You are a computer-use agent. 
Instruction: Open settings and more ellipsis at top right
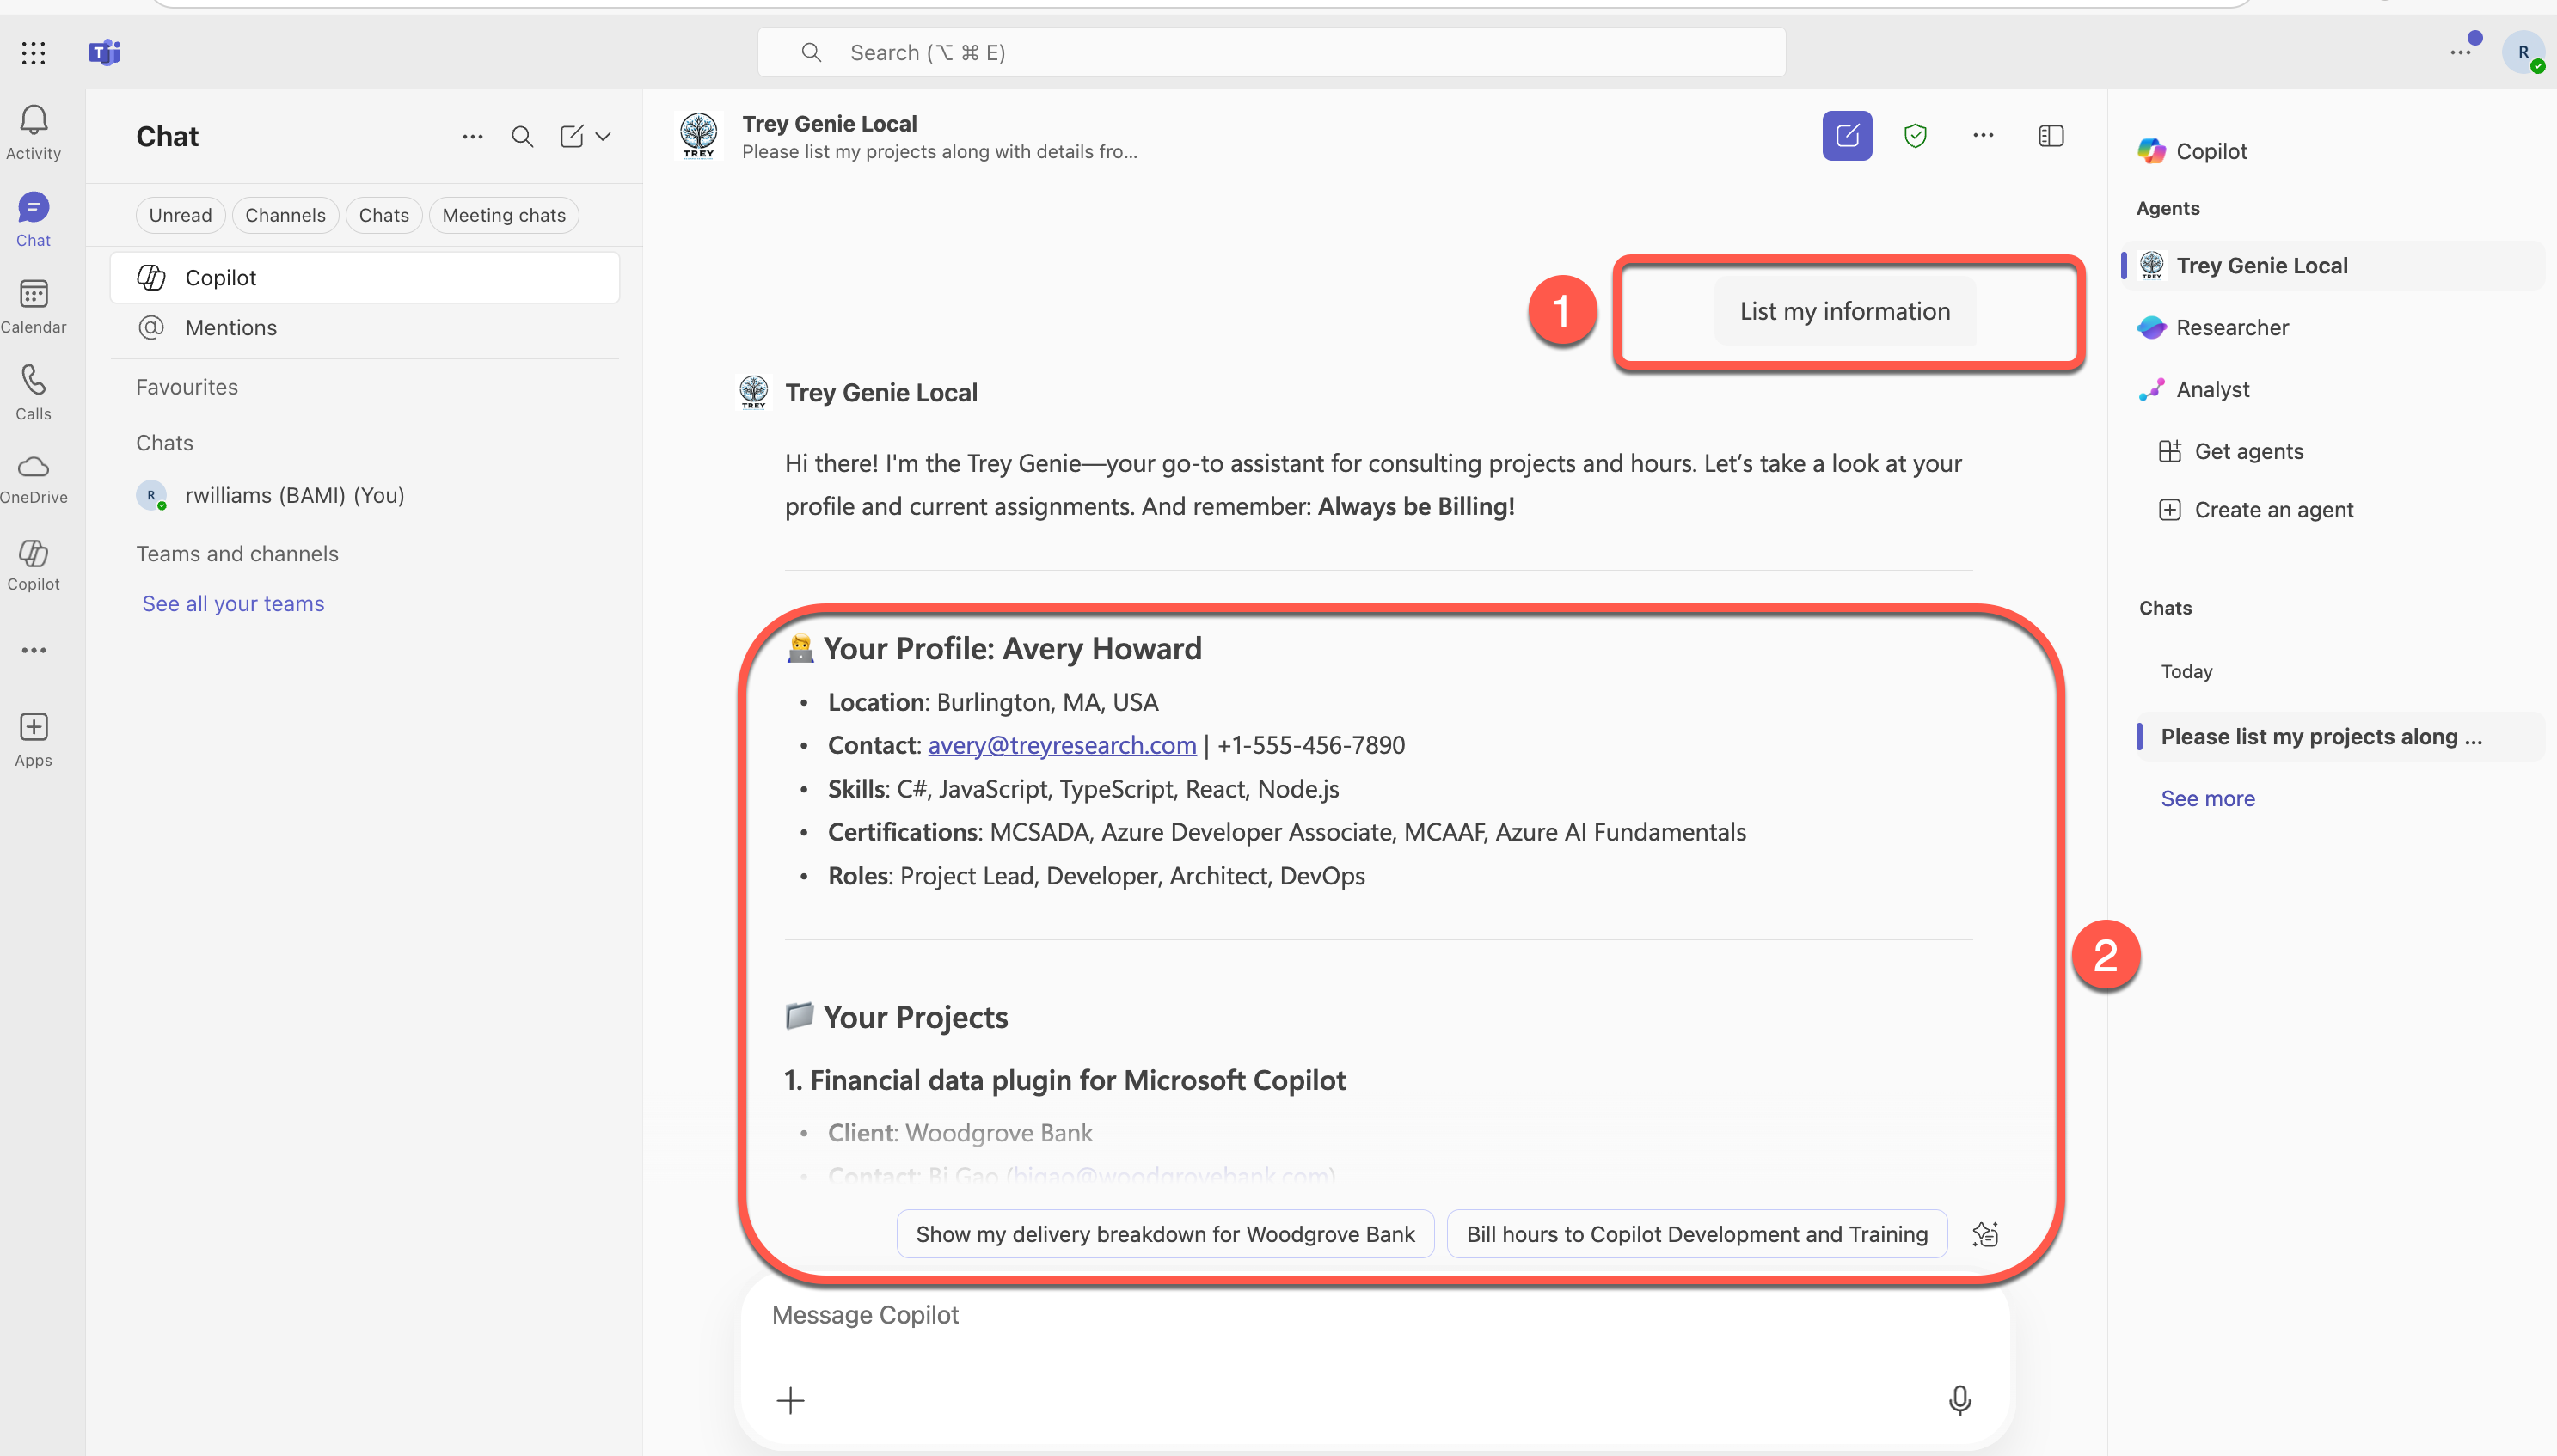(x=2460, y=52)
